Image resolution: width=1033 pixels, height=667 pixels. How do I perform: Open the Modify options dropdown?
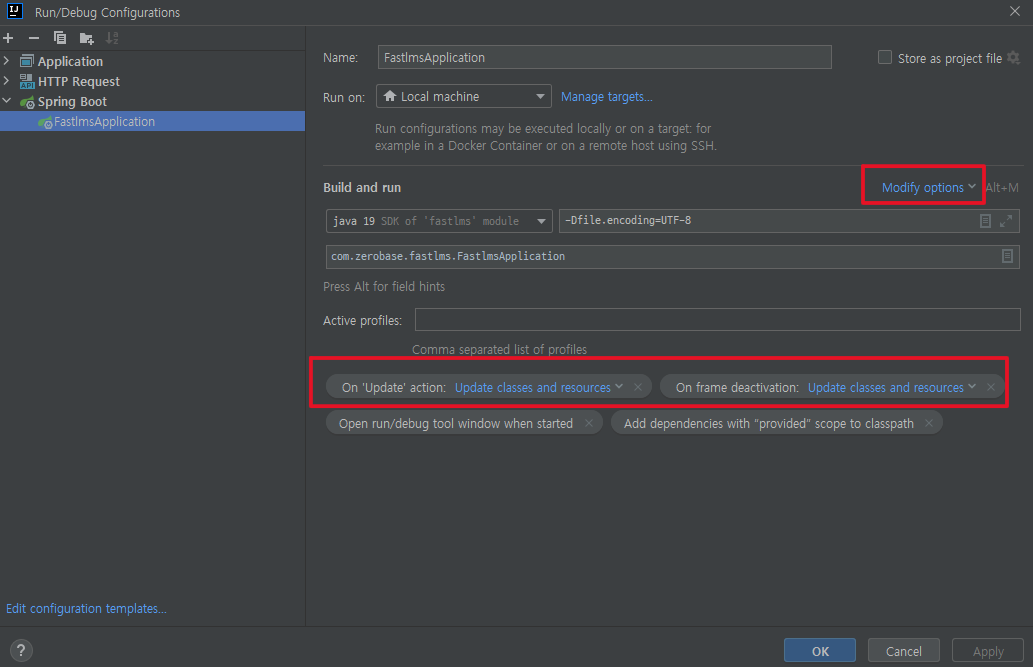(928, 188)
